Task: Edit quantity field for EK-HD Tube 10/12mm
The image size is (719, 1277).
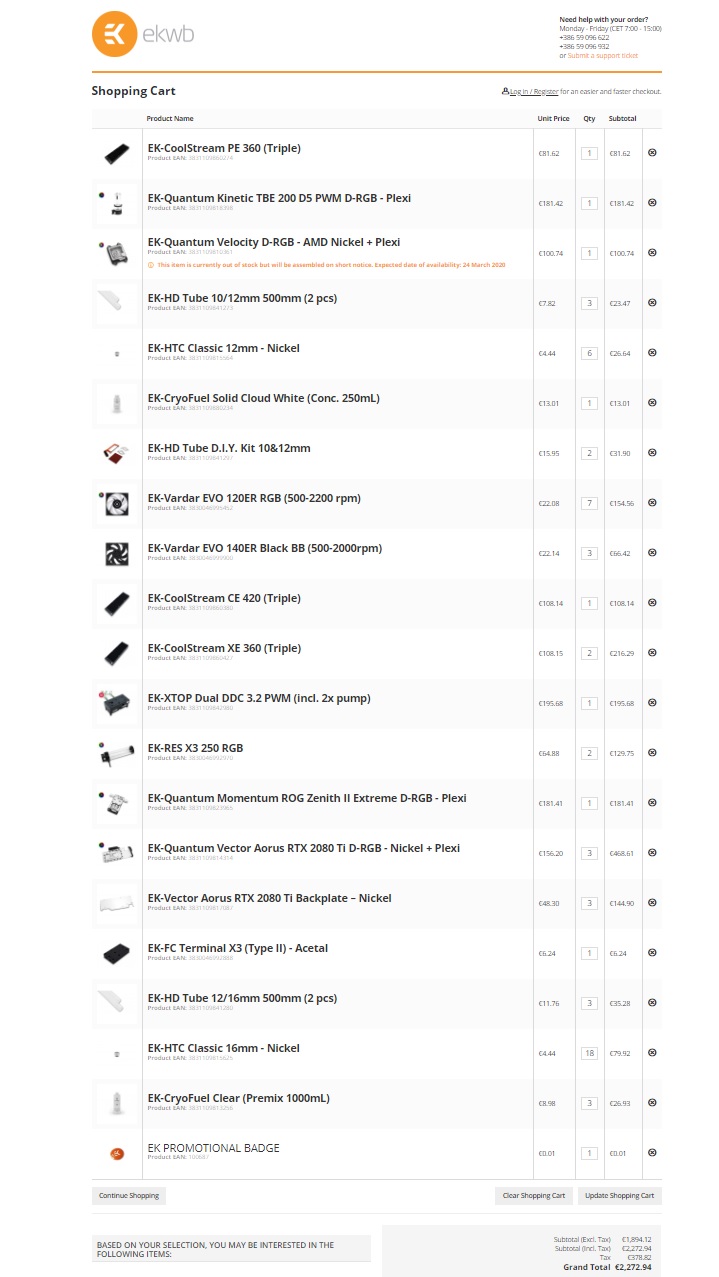Action: click(x=589, y=303)
